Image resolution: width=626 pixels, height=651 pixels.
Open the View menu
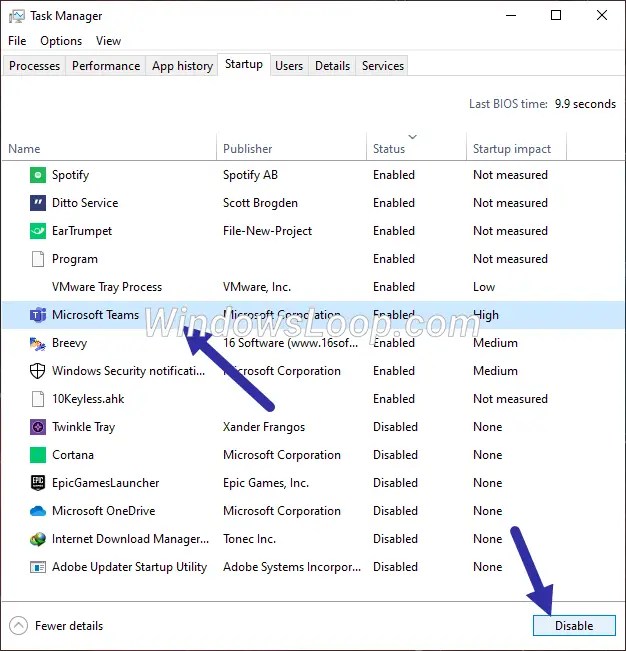click(x=108, y=41)
